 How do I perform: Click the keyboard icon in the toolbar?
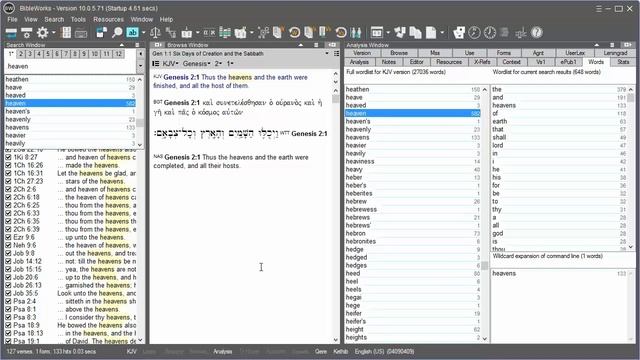(x=81, y=33)
